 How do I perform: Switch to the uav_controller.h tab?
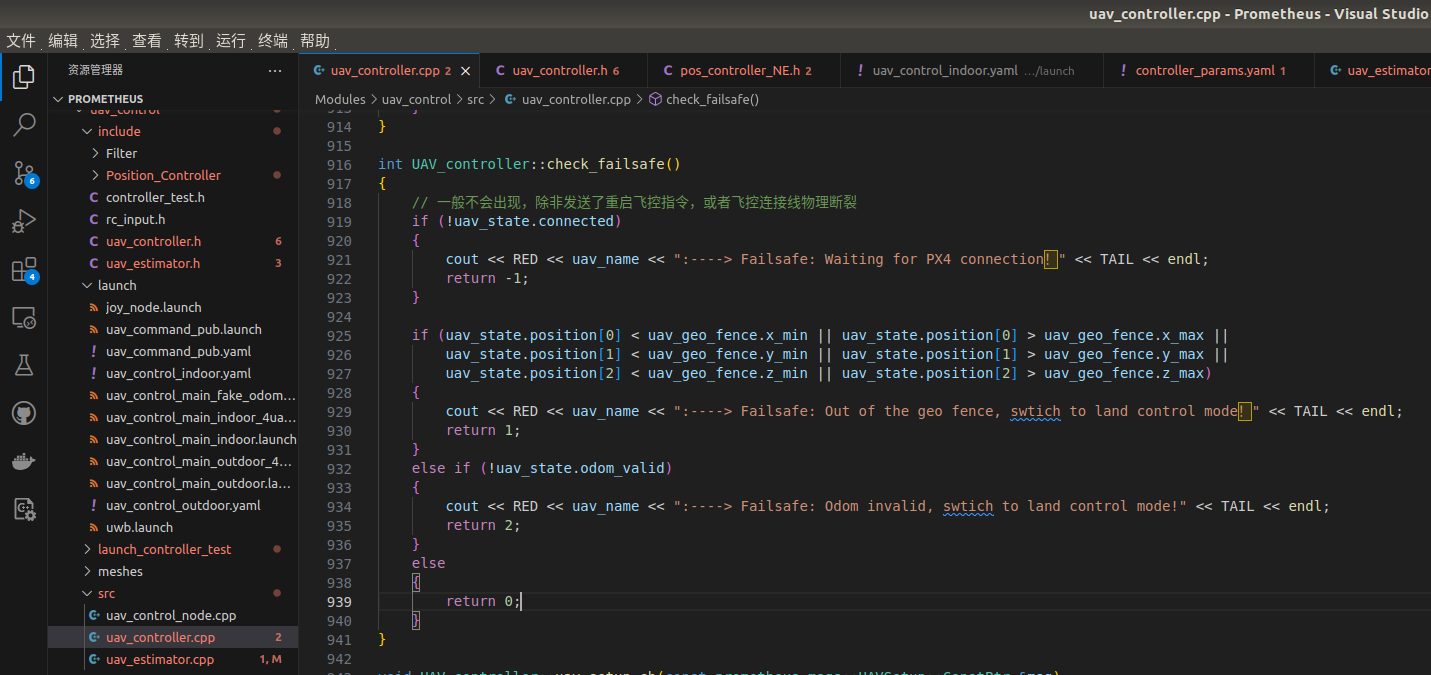564,71
